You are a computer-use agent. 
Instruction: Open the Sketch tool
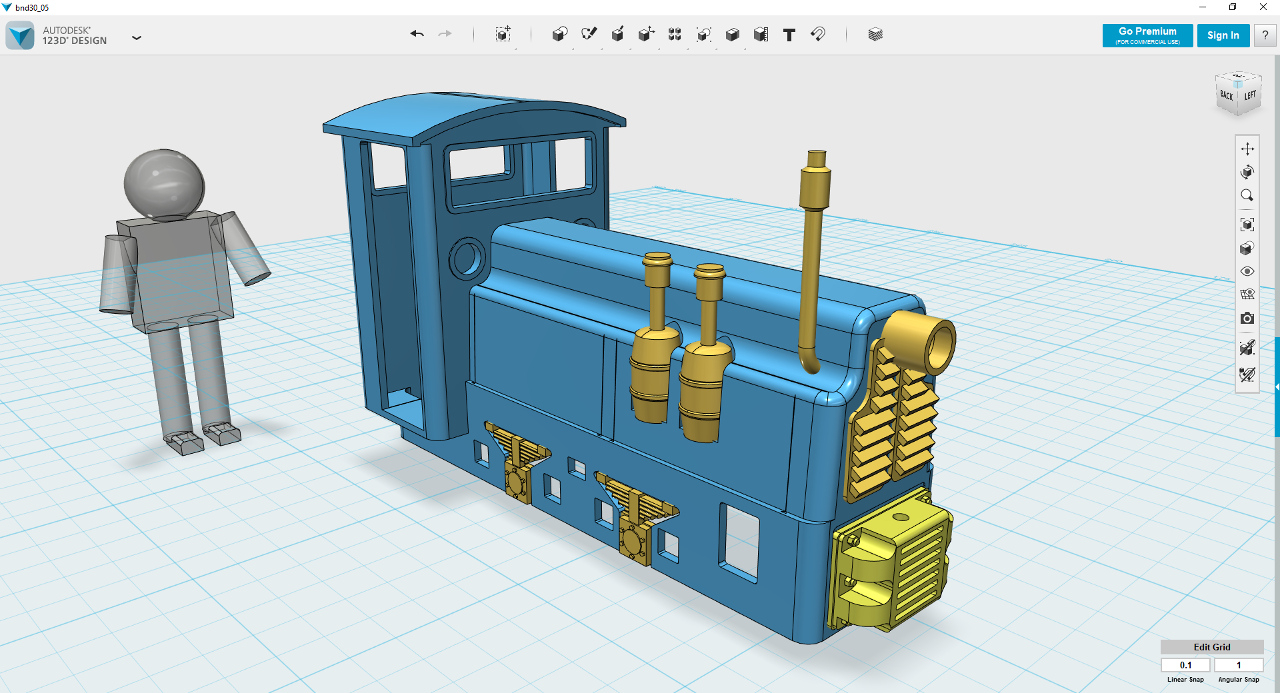[589, 34]
